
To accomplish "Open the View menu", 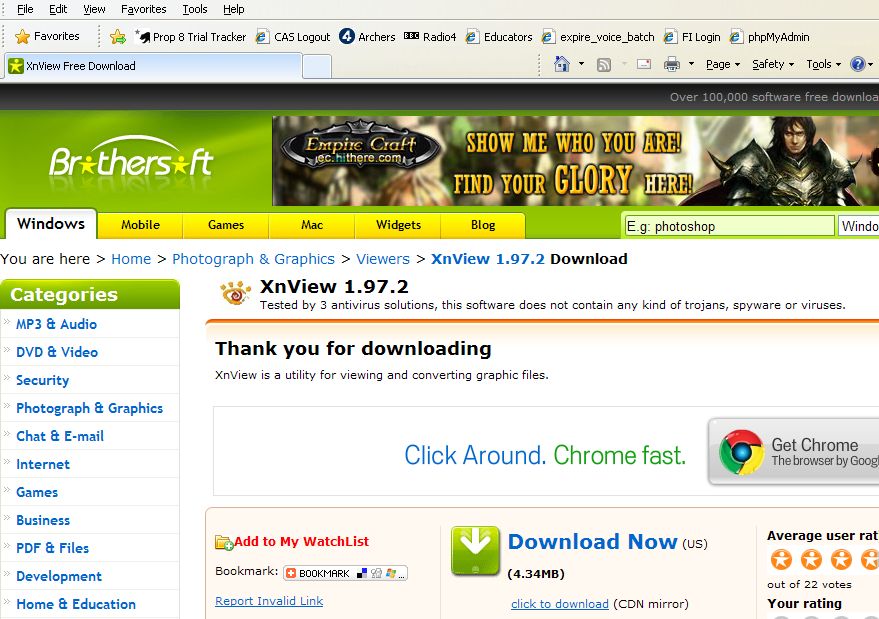I will [94, 10].
